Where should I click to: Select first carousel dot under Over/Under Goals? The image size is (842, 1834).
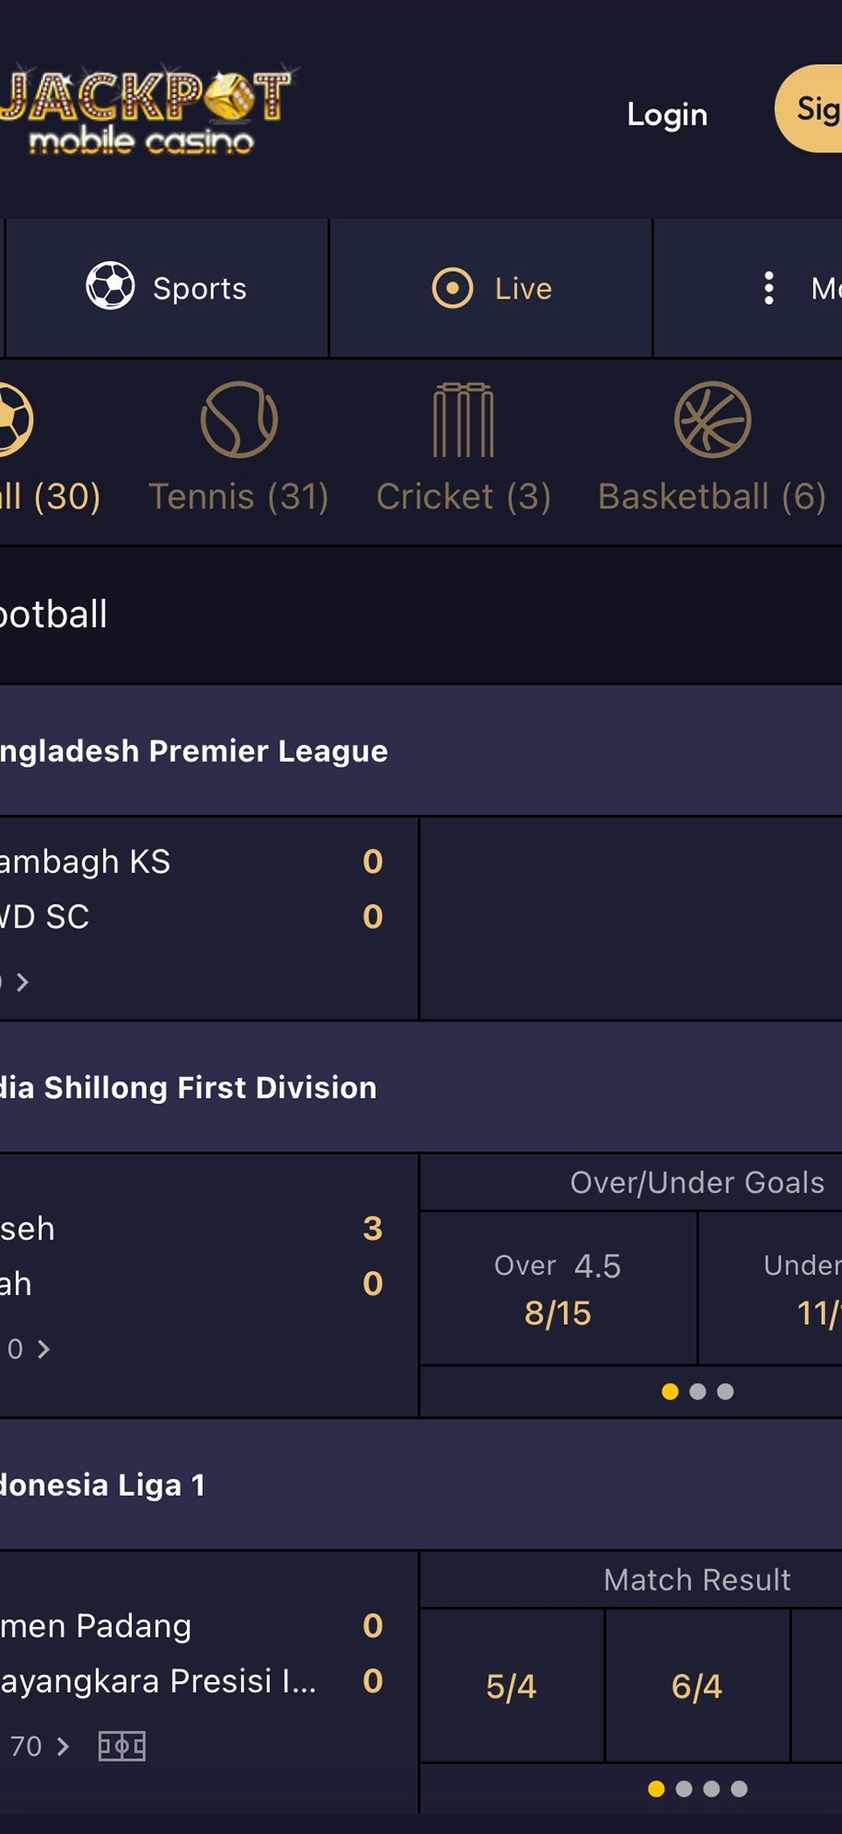pyautogui.click(x=670, y=1391)
